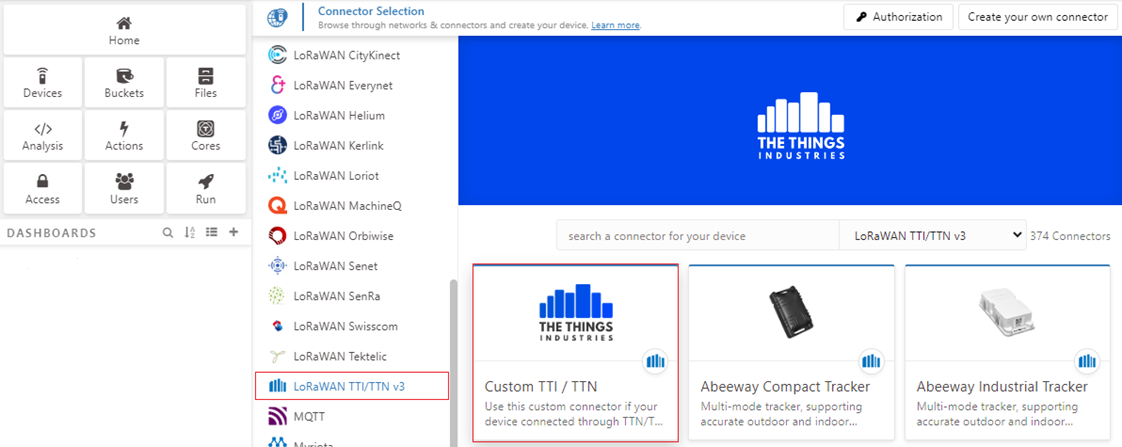Open the LoRaWAN TTI/TTN v3 network dropdown

[x=932, y=235]
